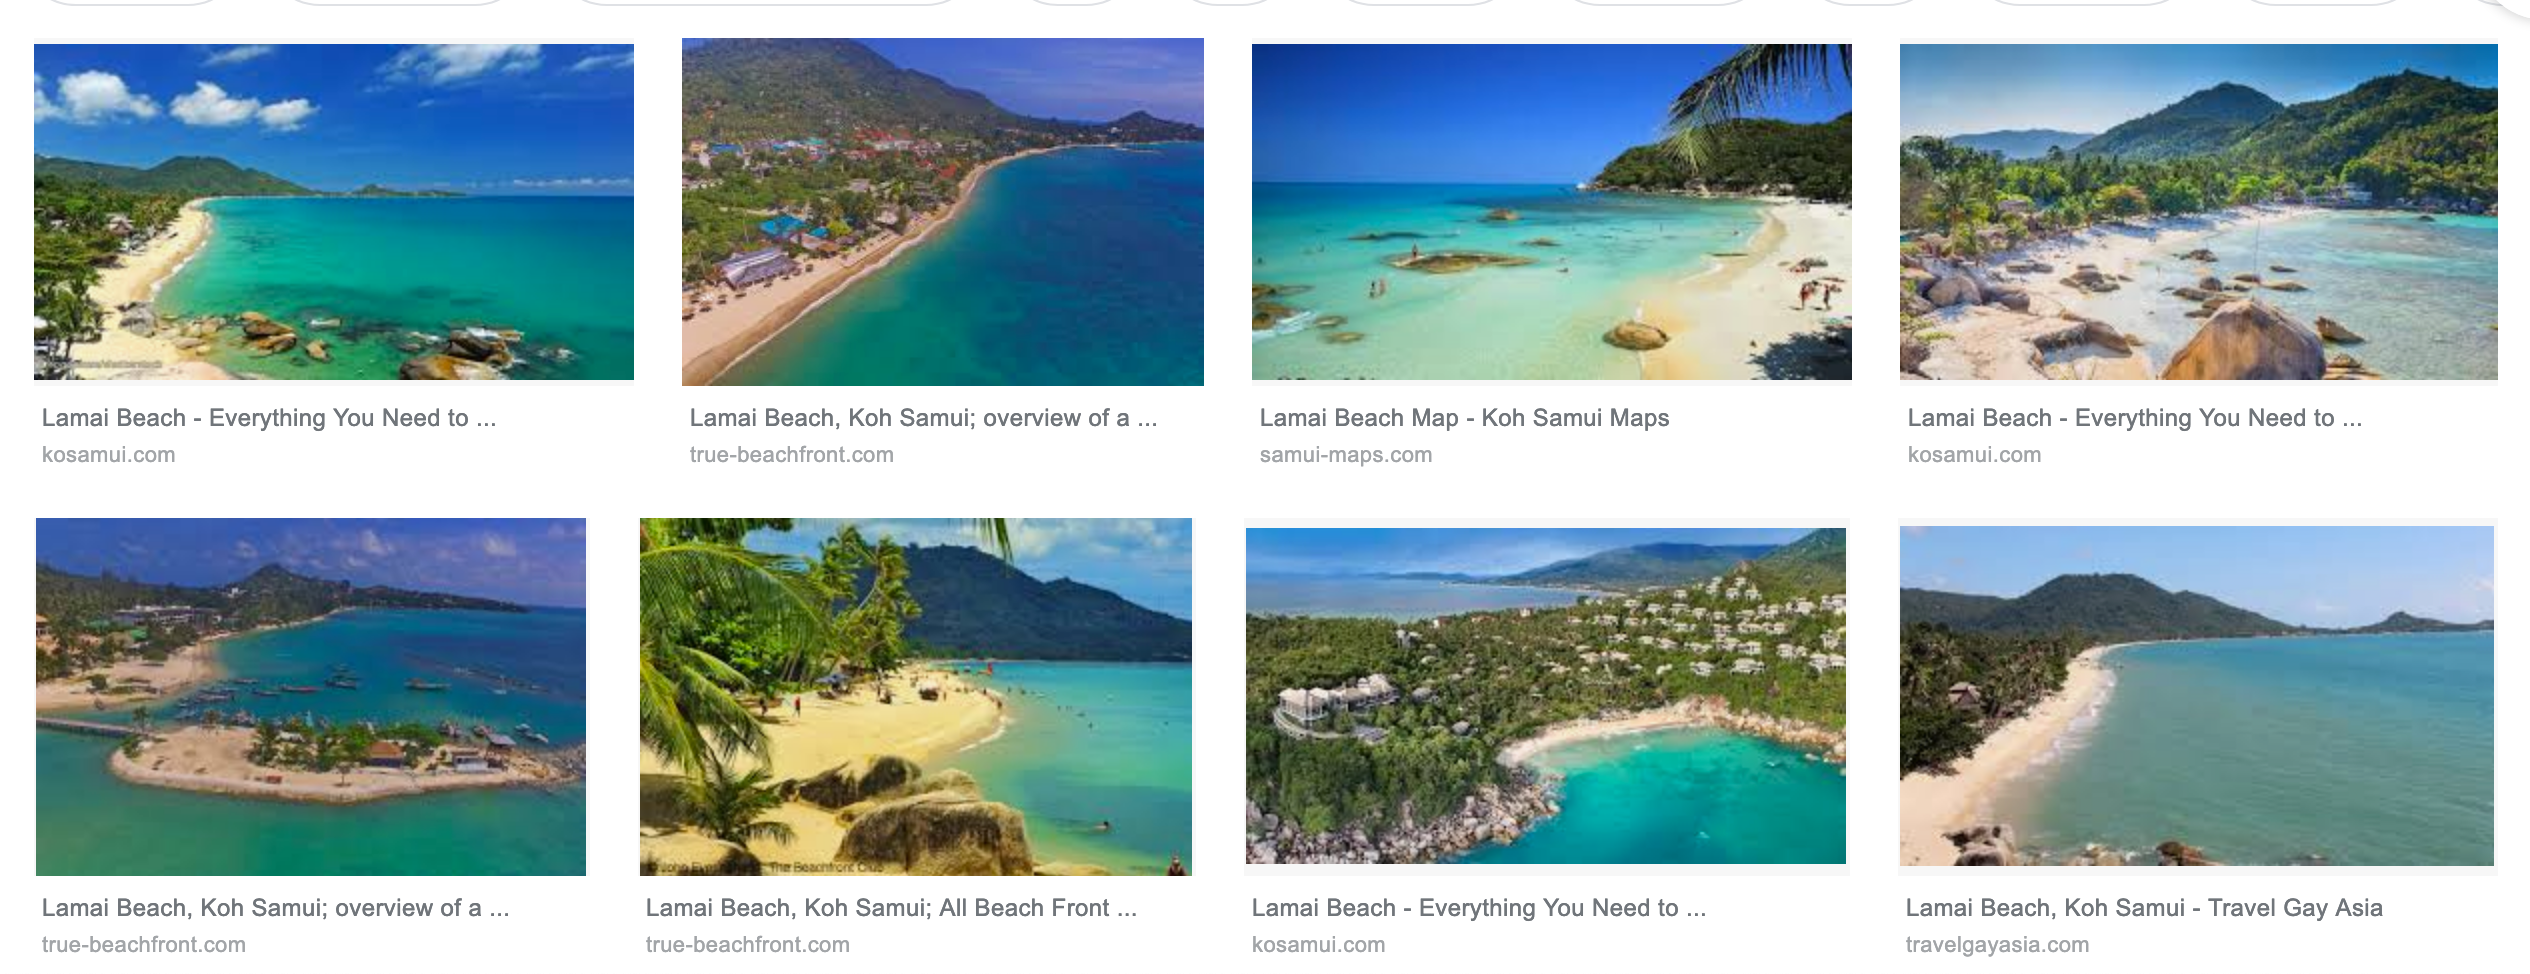Open the aerial coastline photo showing town rooftops
This screenshot has height=974, width=2530.
click(x=943, y=212)
